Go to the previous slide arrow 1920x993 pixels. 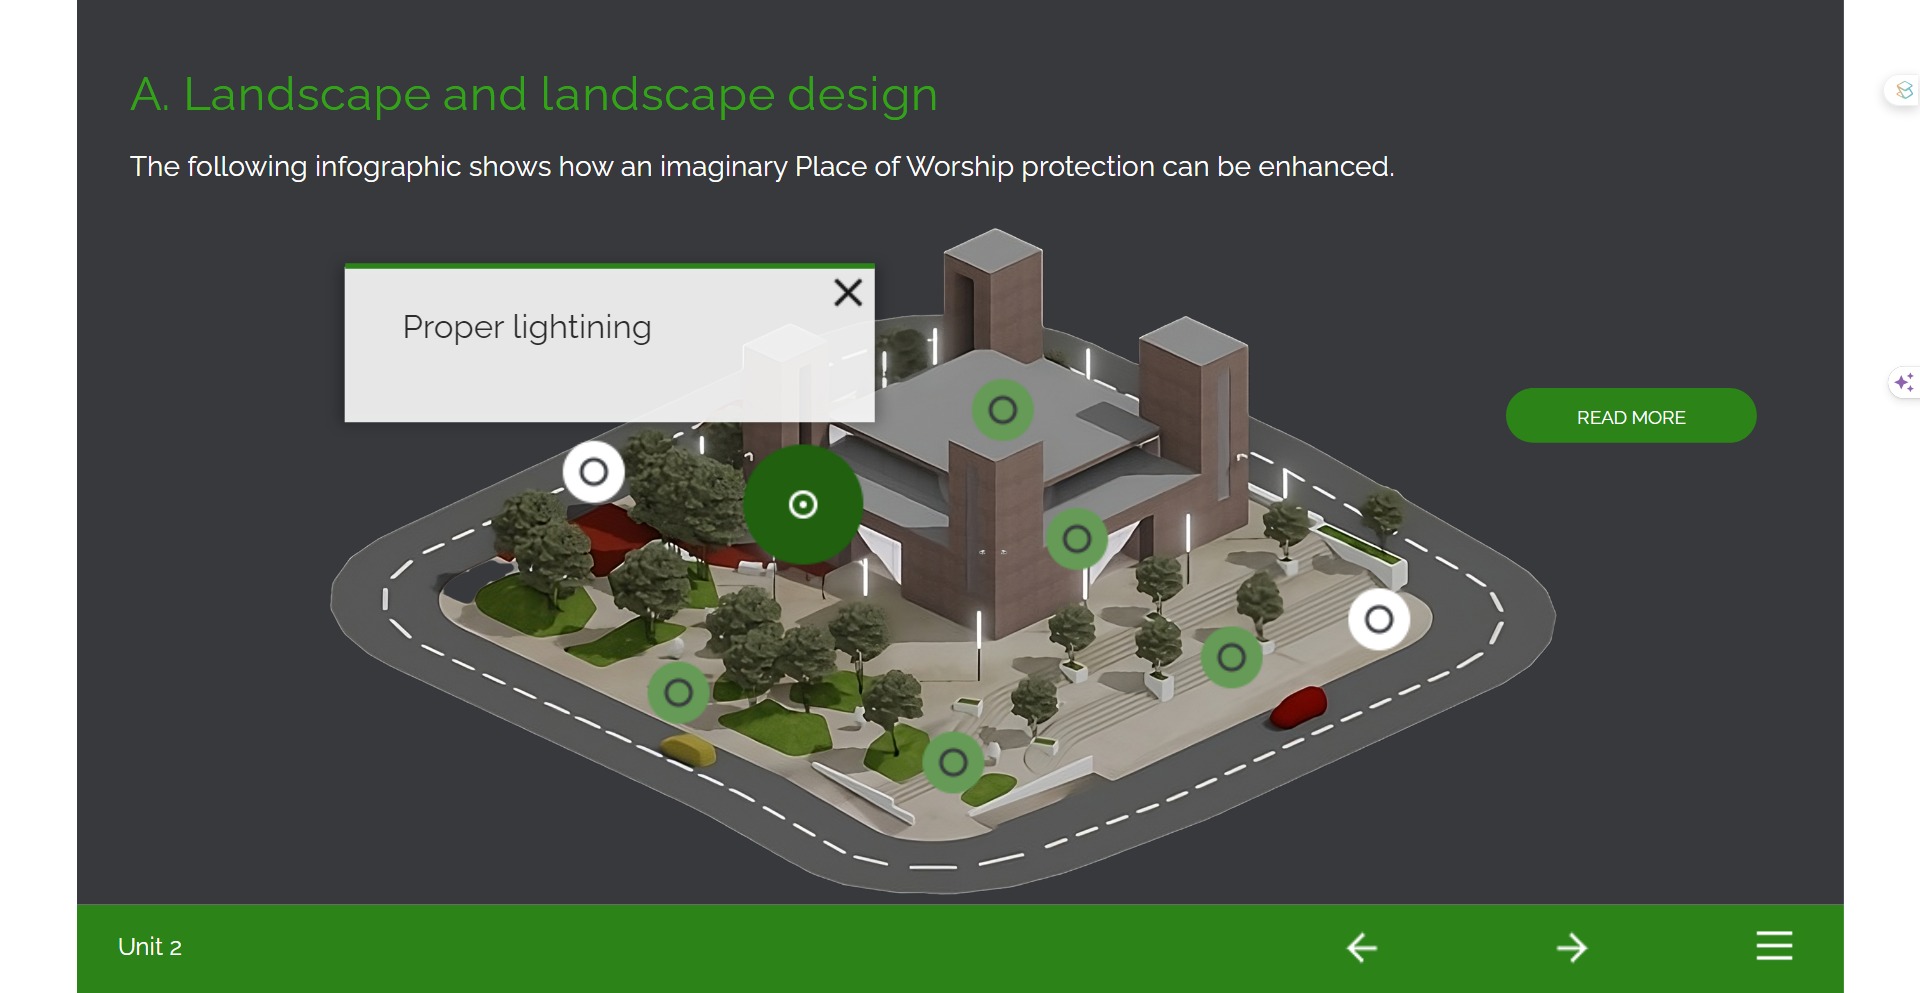click(1361, 947)
